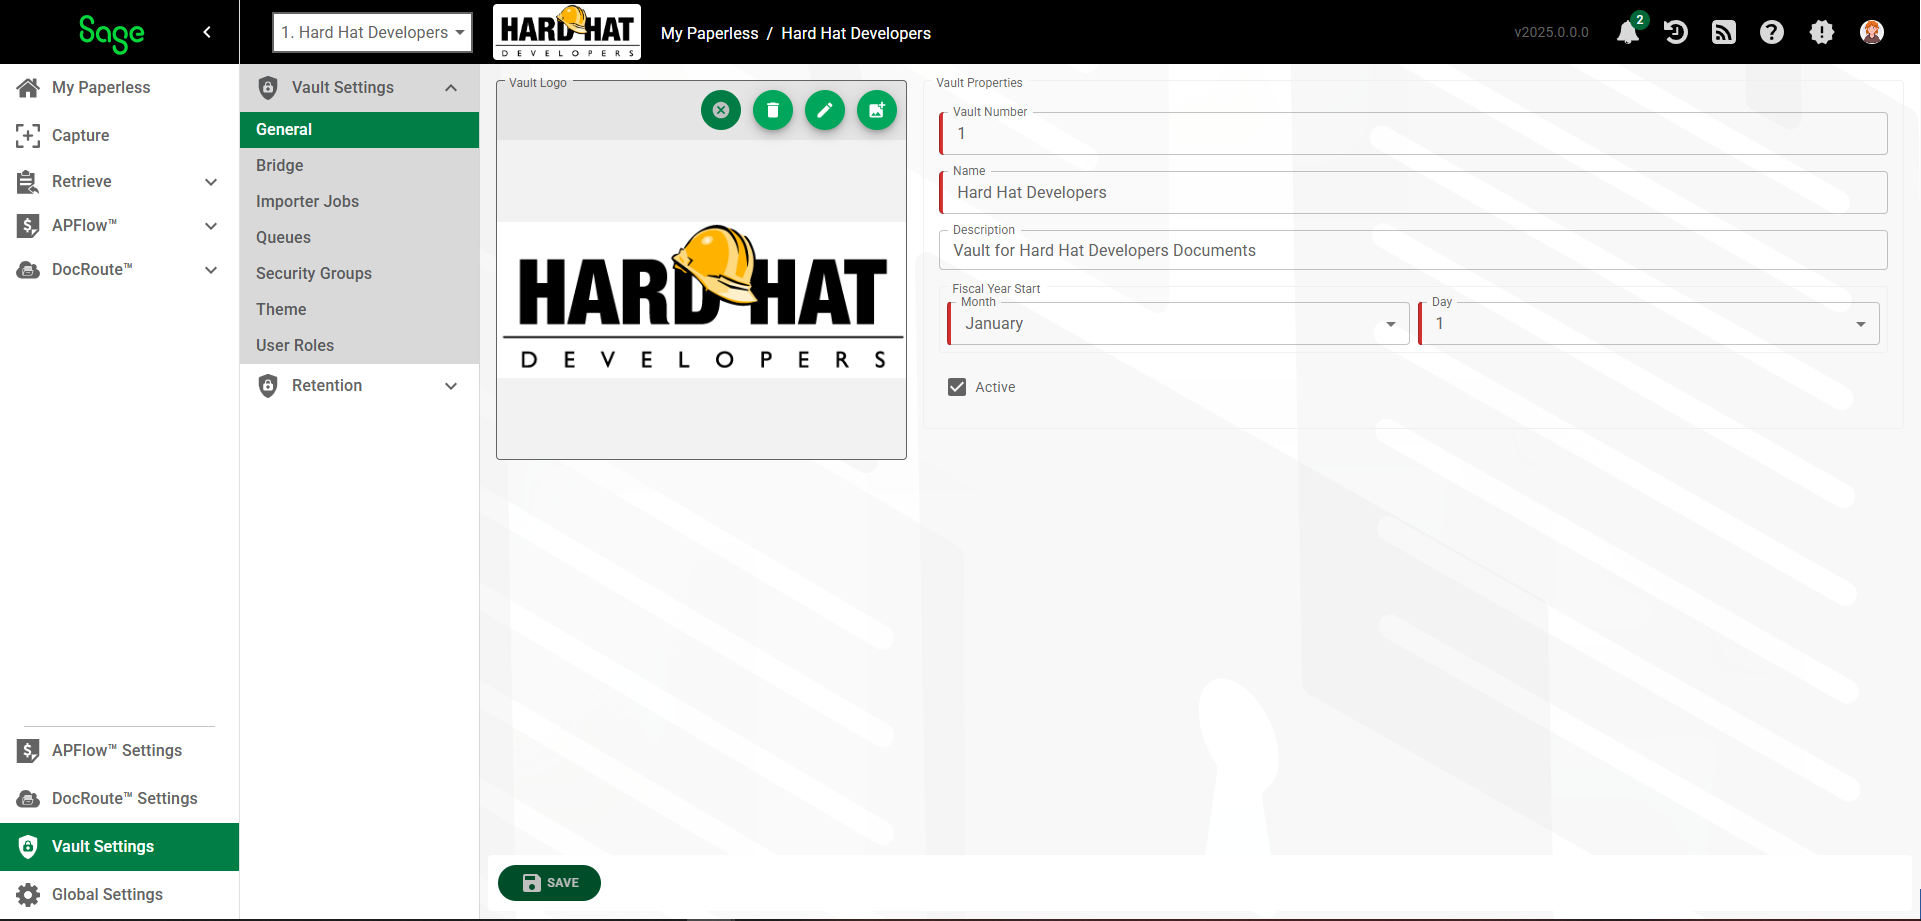Viewport: 1921px width, 921px height.
Task: Click the v2025.0.0.0 version text
Action: [x=1551, y=32]
